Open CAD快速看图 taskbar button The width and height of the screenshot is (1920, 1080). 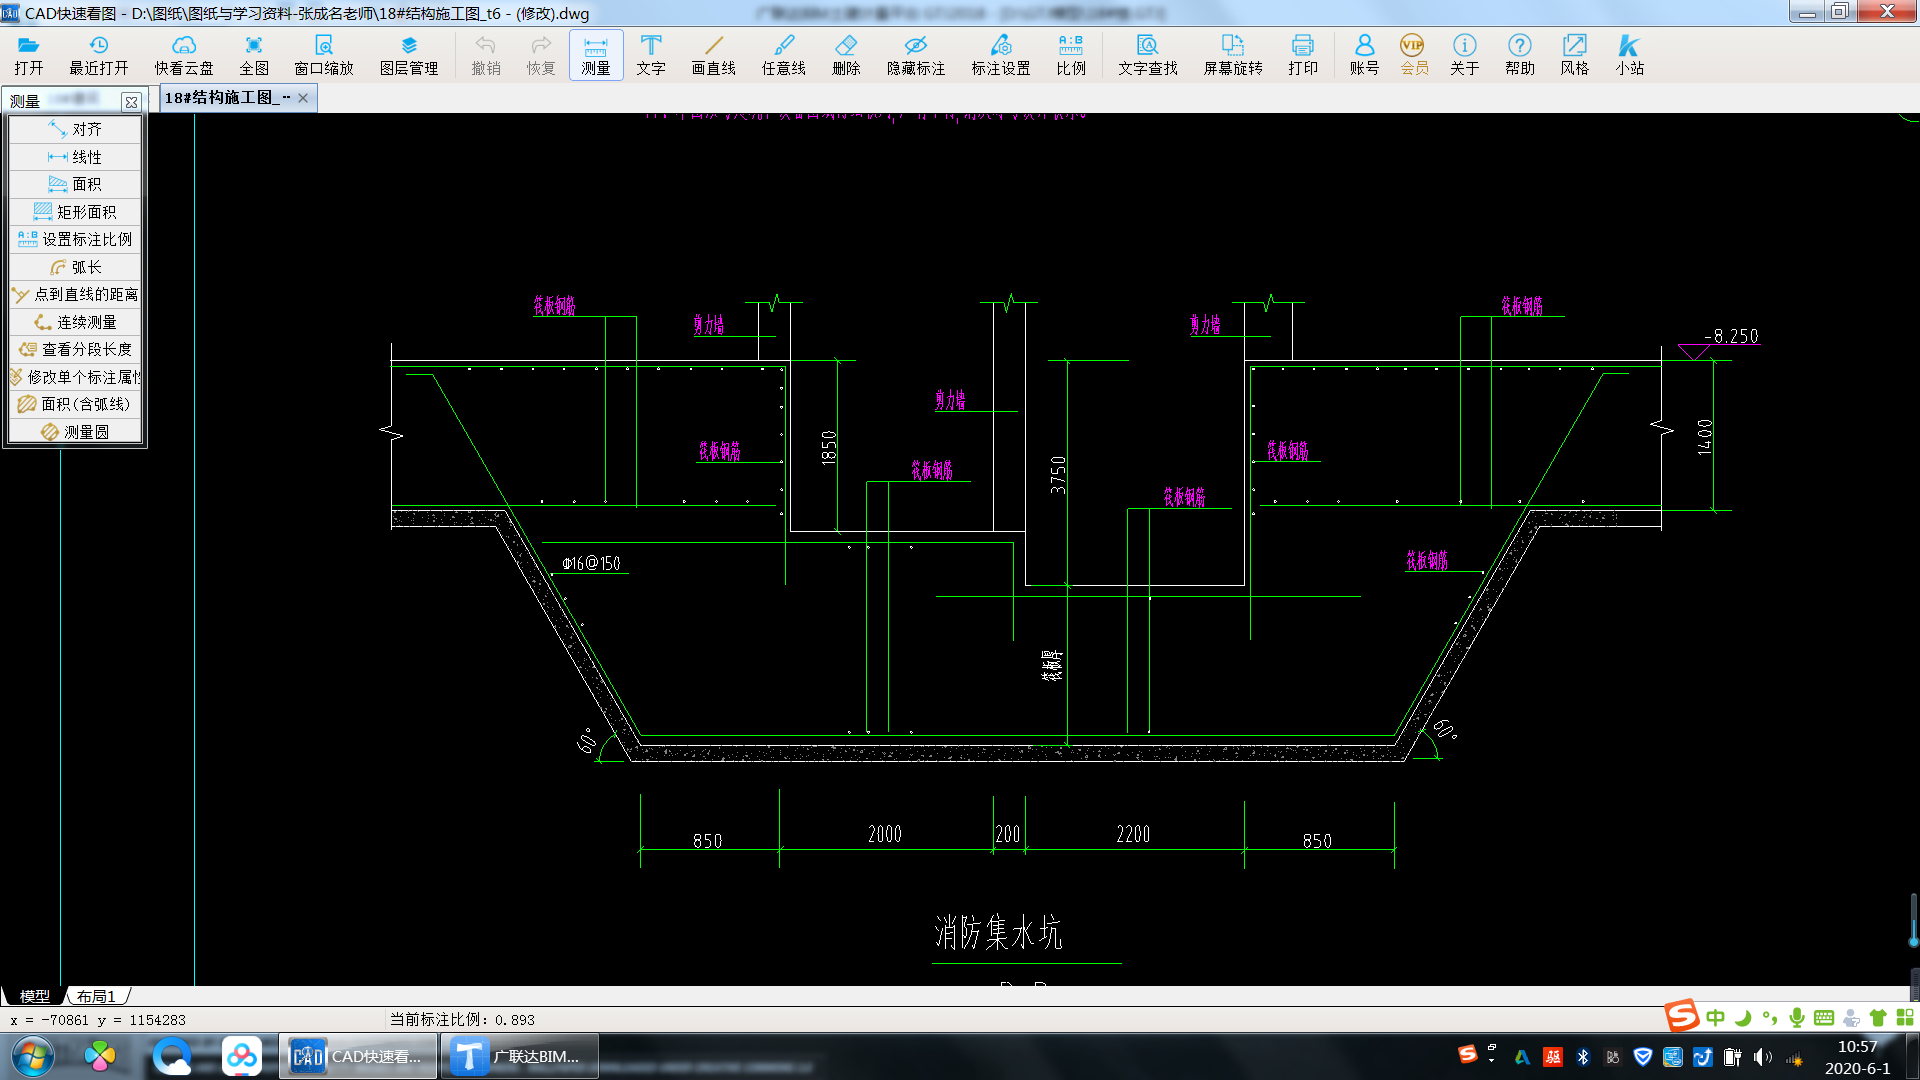357,1057
